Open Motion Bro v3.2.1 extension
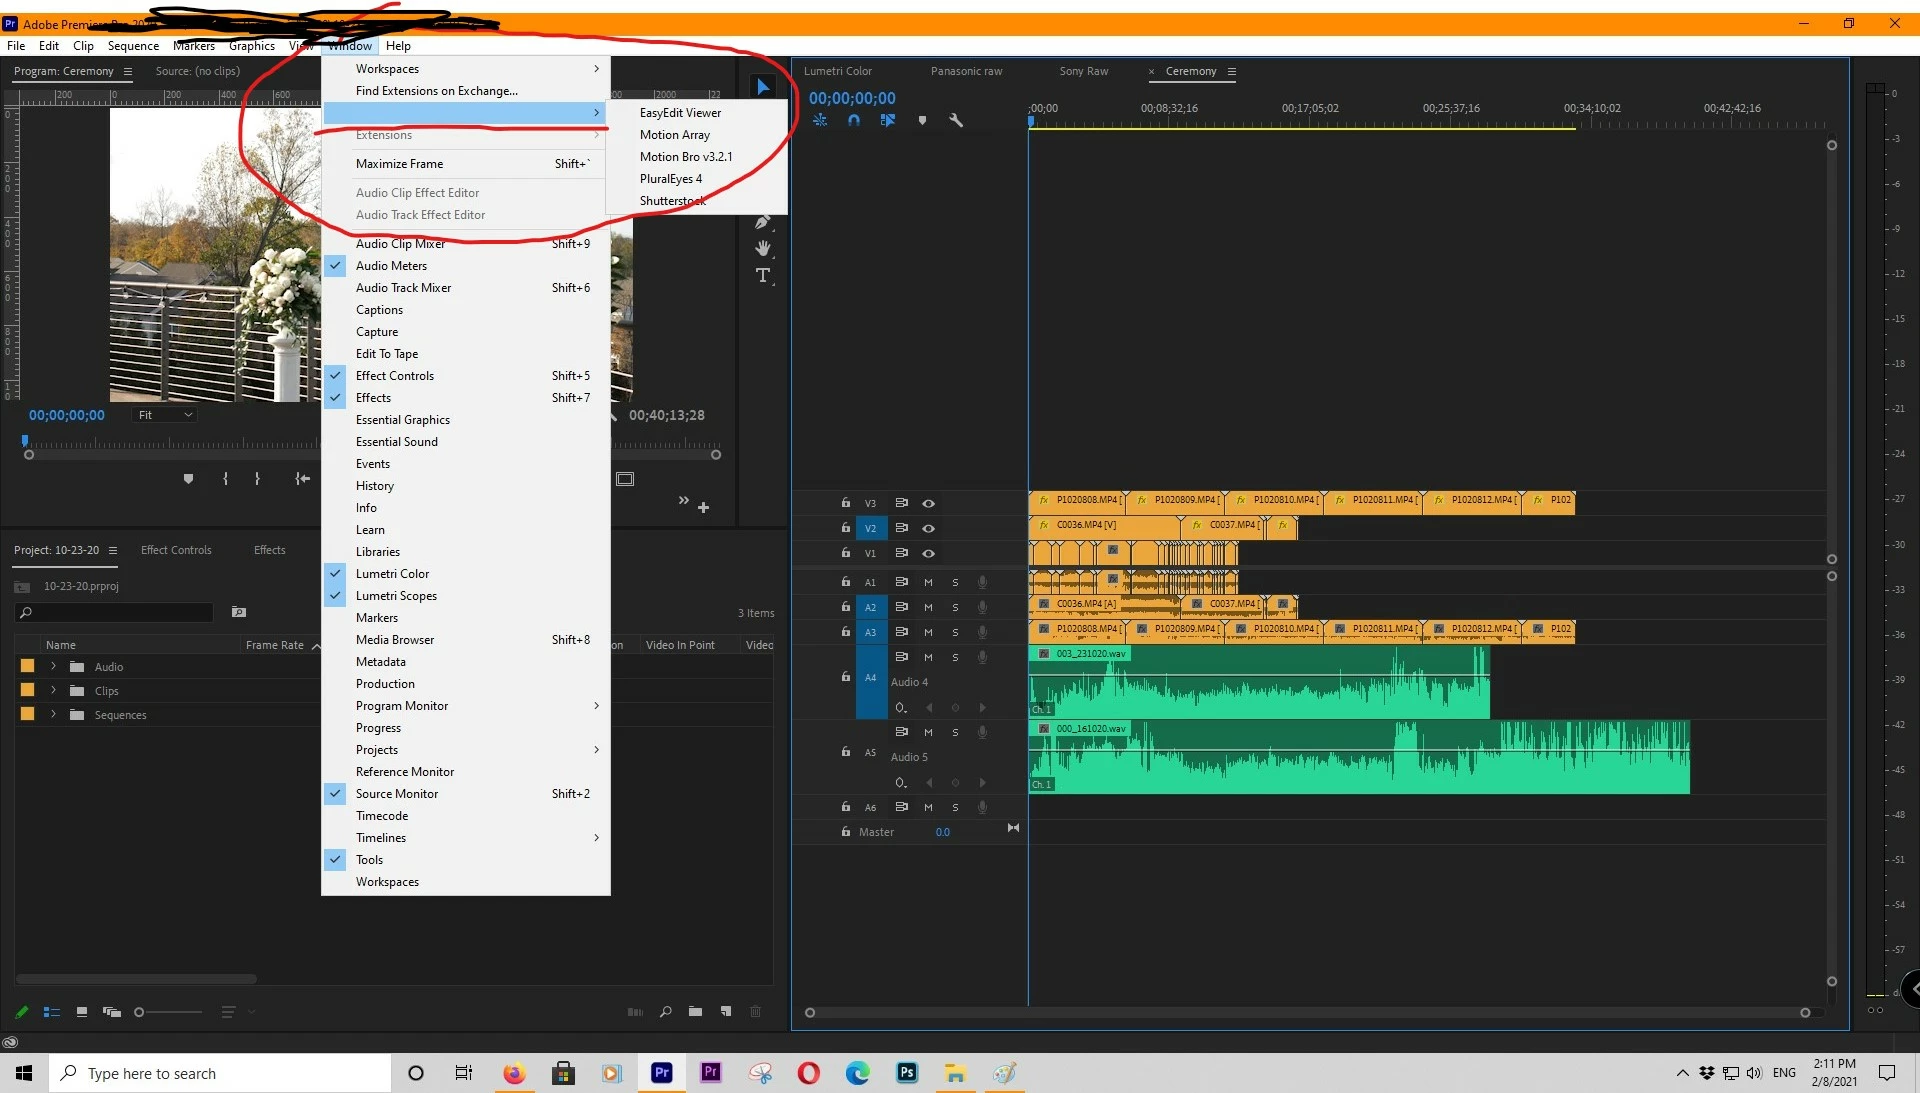This screenshot has height=1093, width=1920. [x=686, y=157]
